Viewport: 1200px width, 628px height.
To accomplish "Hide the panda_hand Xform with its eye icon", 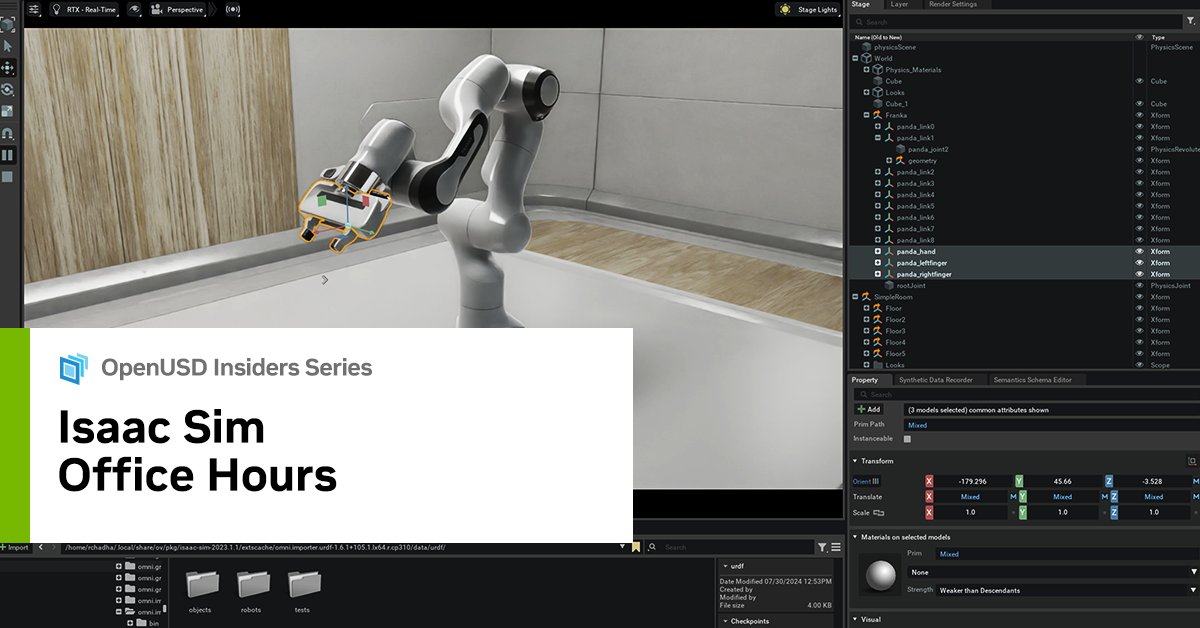I will 1139,251.
